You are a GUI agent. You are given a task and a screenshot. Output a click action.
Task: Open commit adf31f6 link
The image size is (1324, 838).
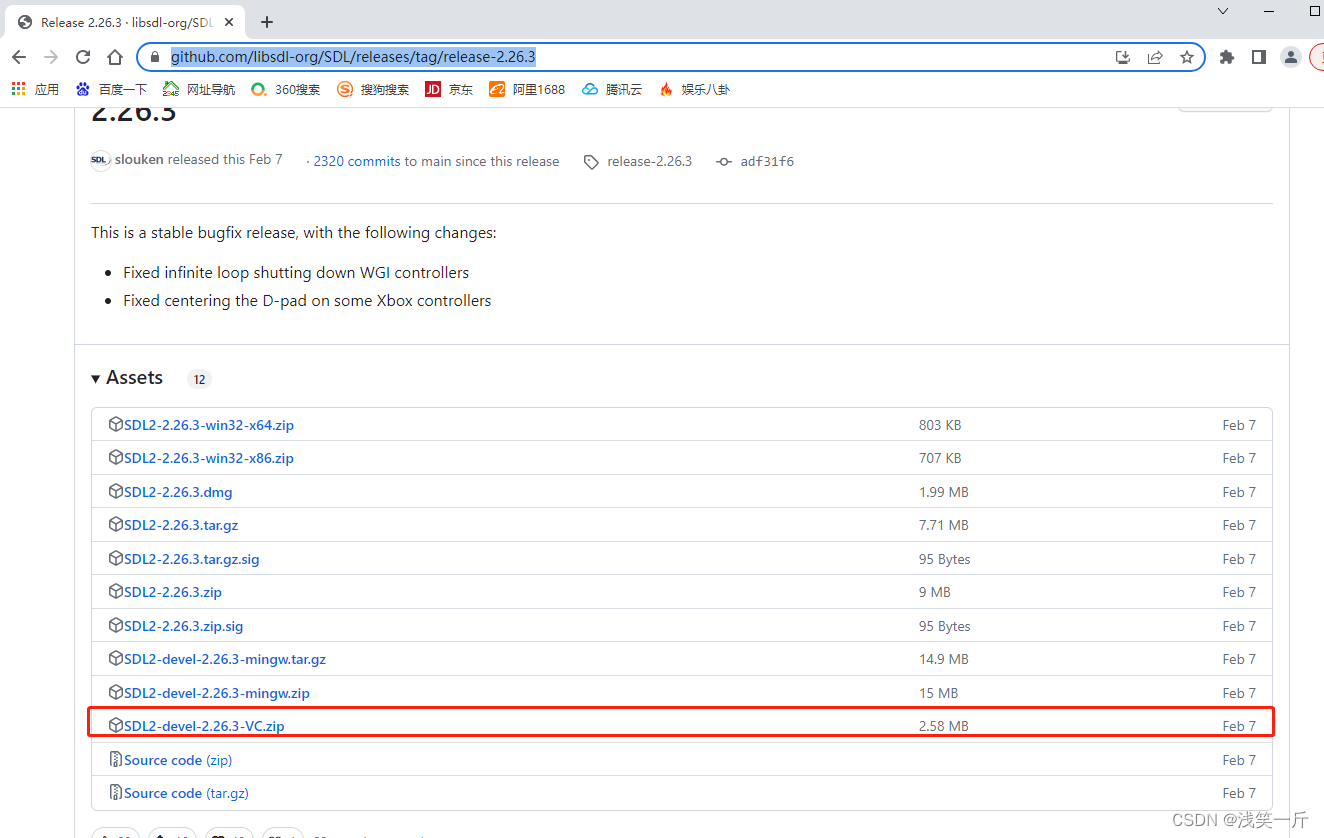pyautogui.click(x=767, y=161)
